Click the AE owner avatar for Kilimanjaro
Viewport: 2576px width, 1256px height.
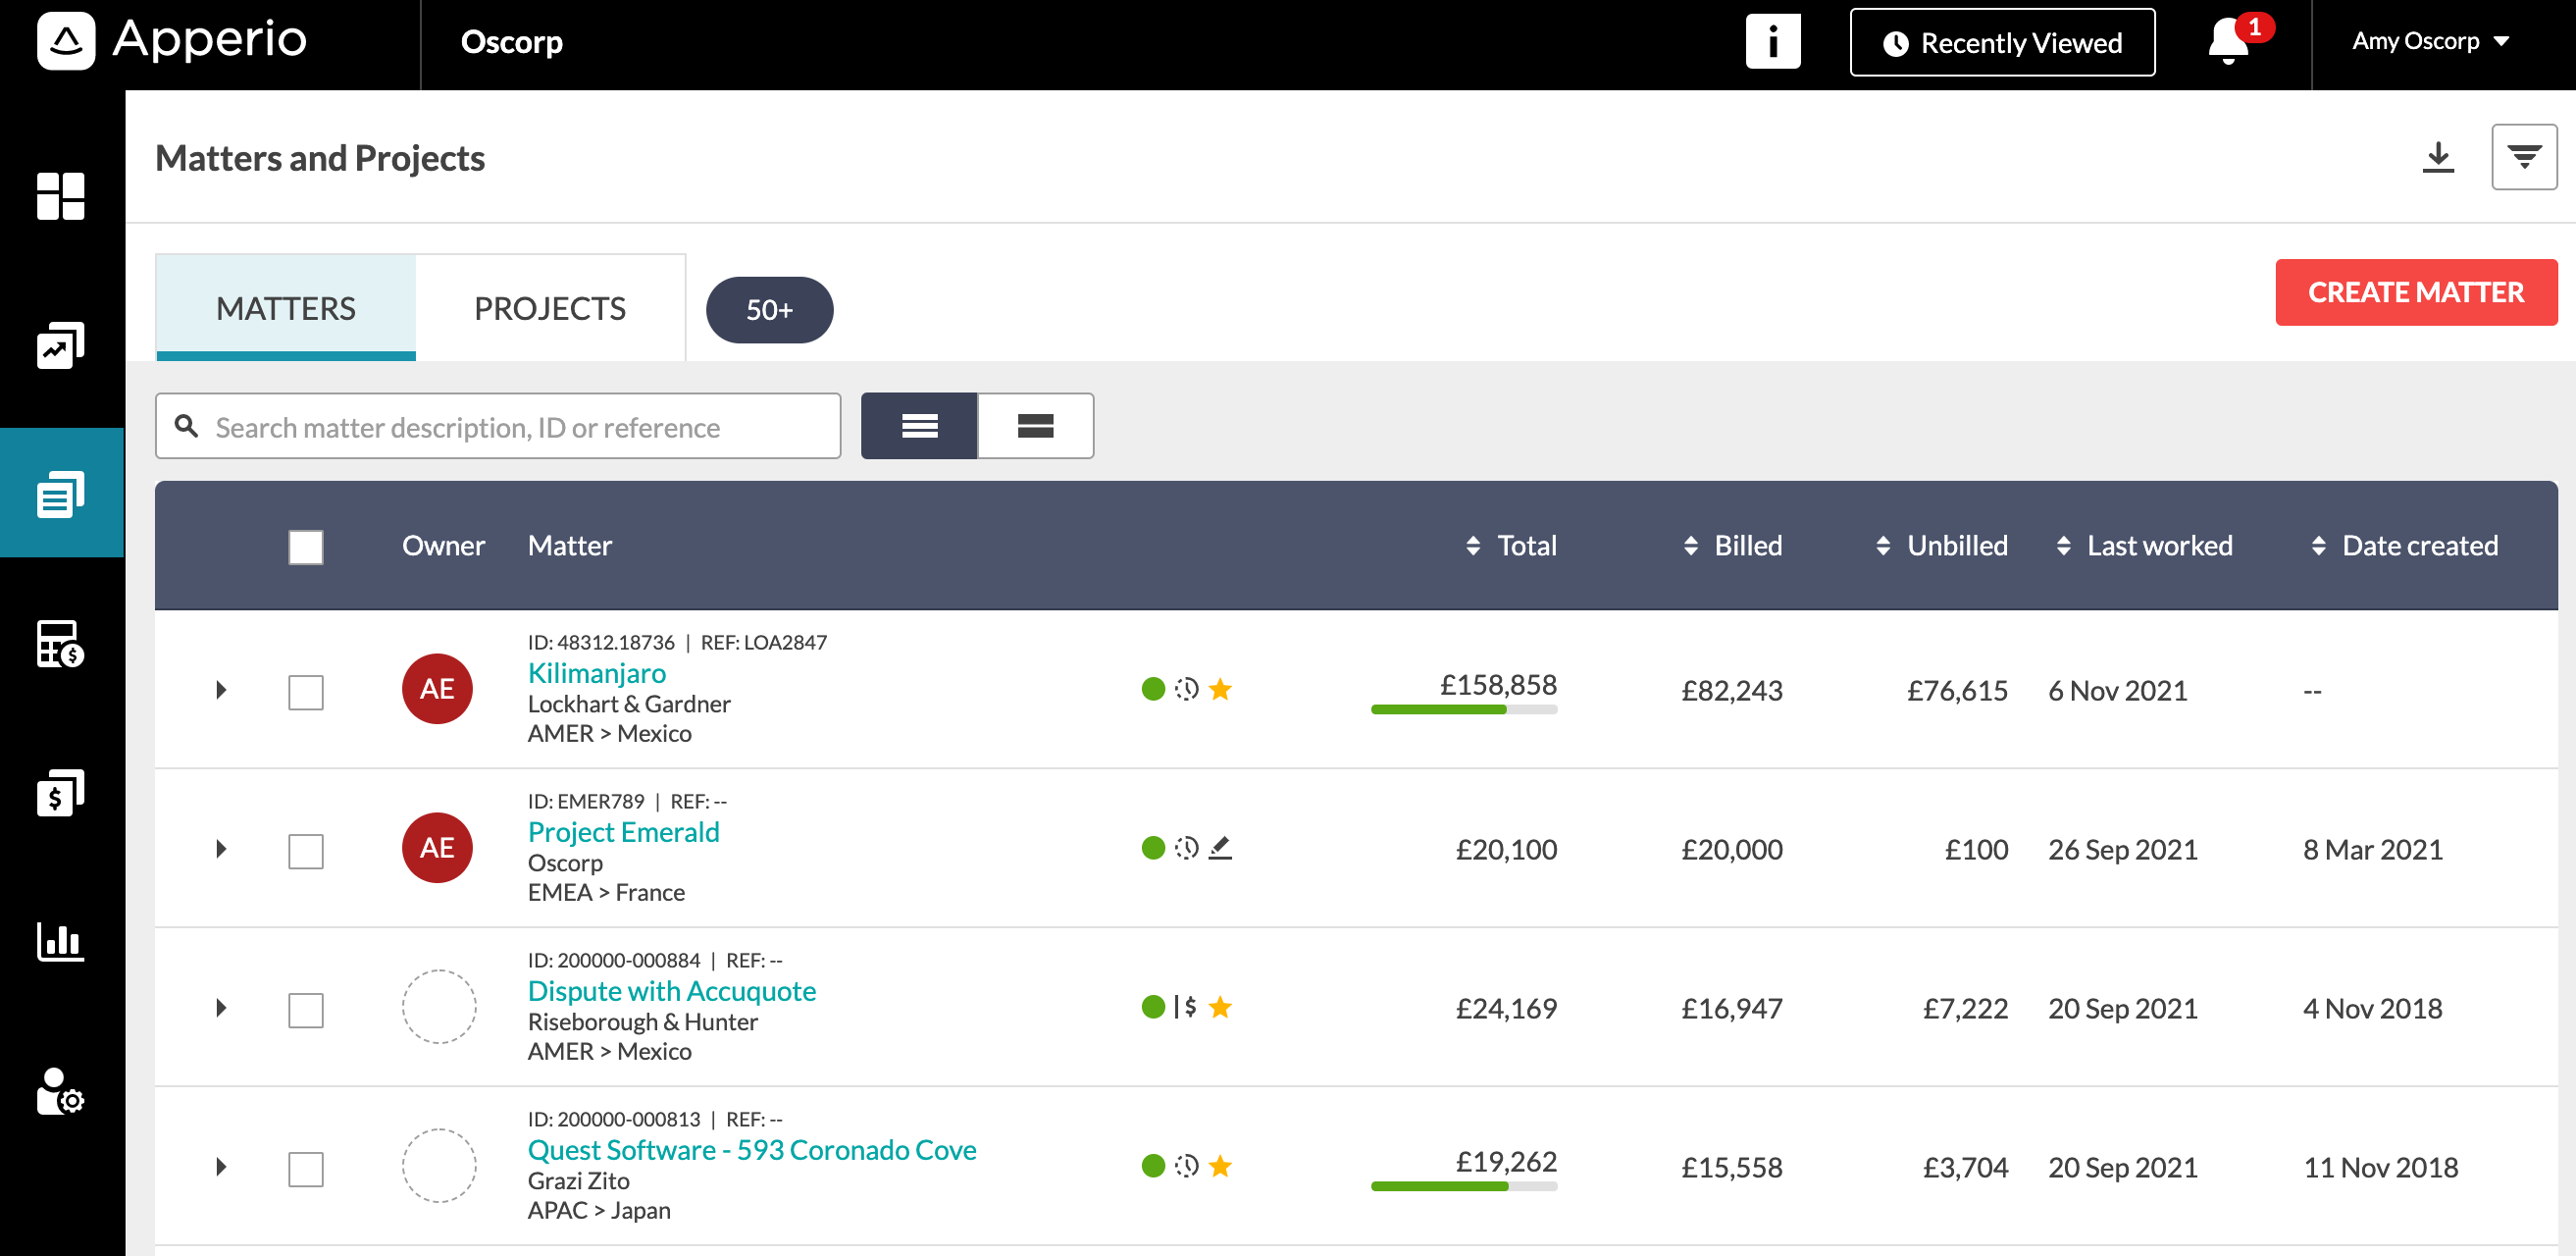click(437, 689)
